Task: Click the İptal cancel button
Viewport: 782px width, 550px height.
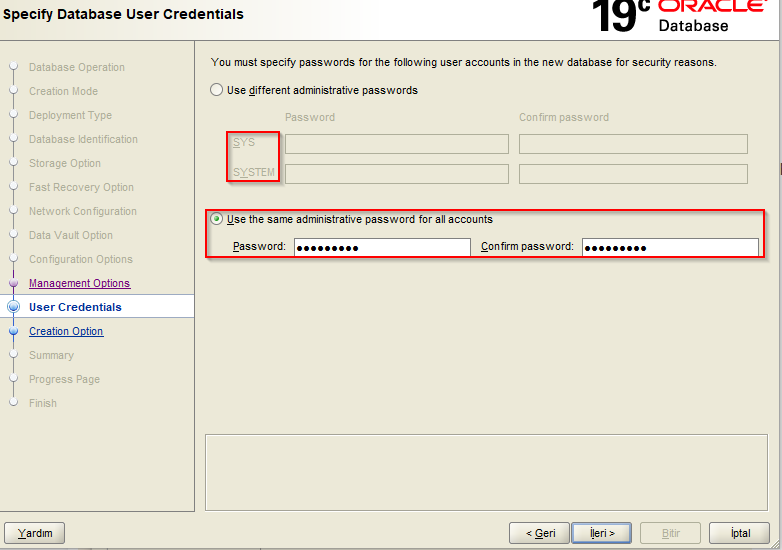Action: pos(740,533)
